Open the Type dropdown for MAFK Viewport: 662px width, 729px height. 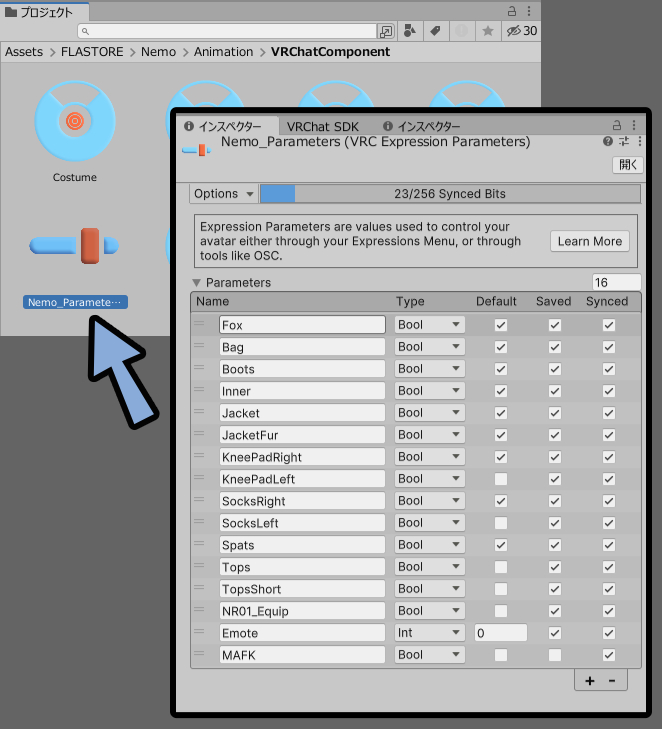430,654
